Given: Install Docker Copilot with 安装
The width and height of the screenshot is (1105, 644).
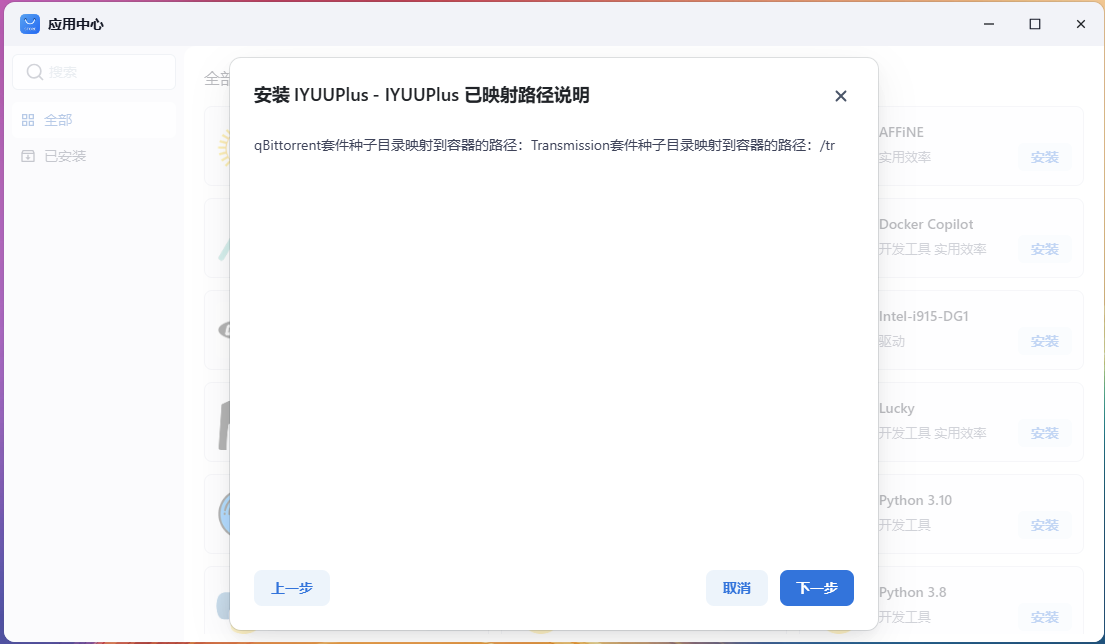Looking at the screenshot, I should [1044, 249].
